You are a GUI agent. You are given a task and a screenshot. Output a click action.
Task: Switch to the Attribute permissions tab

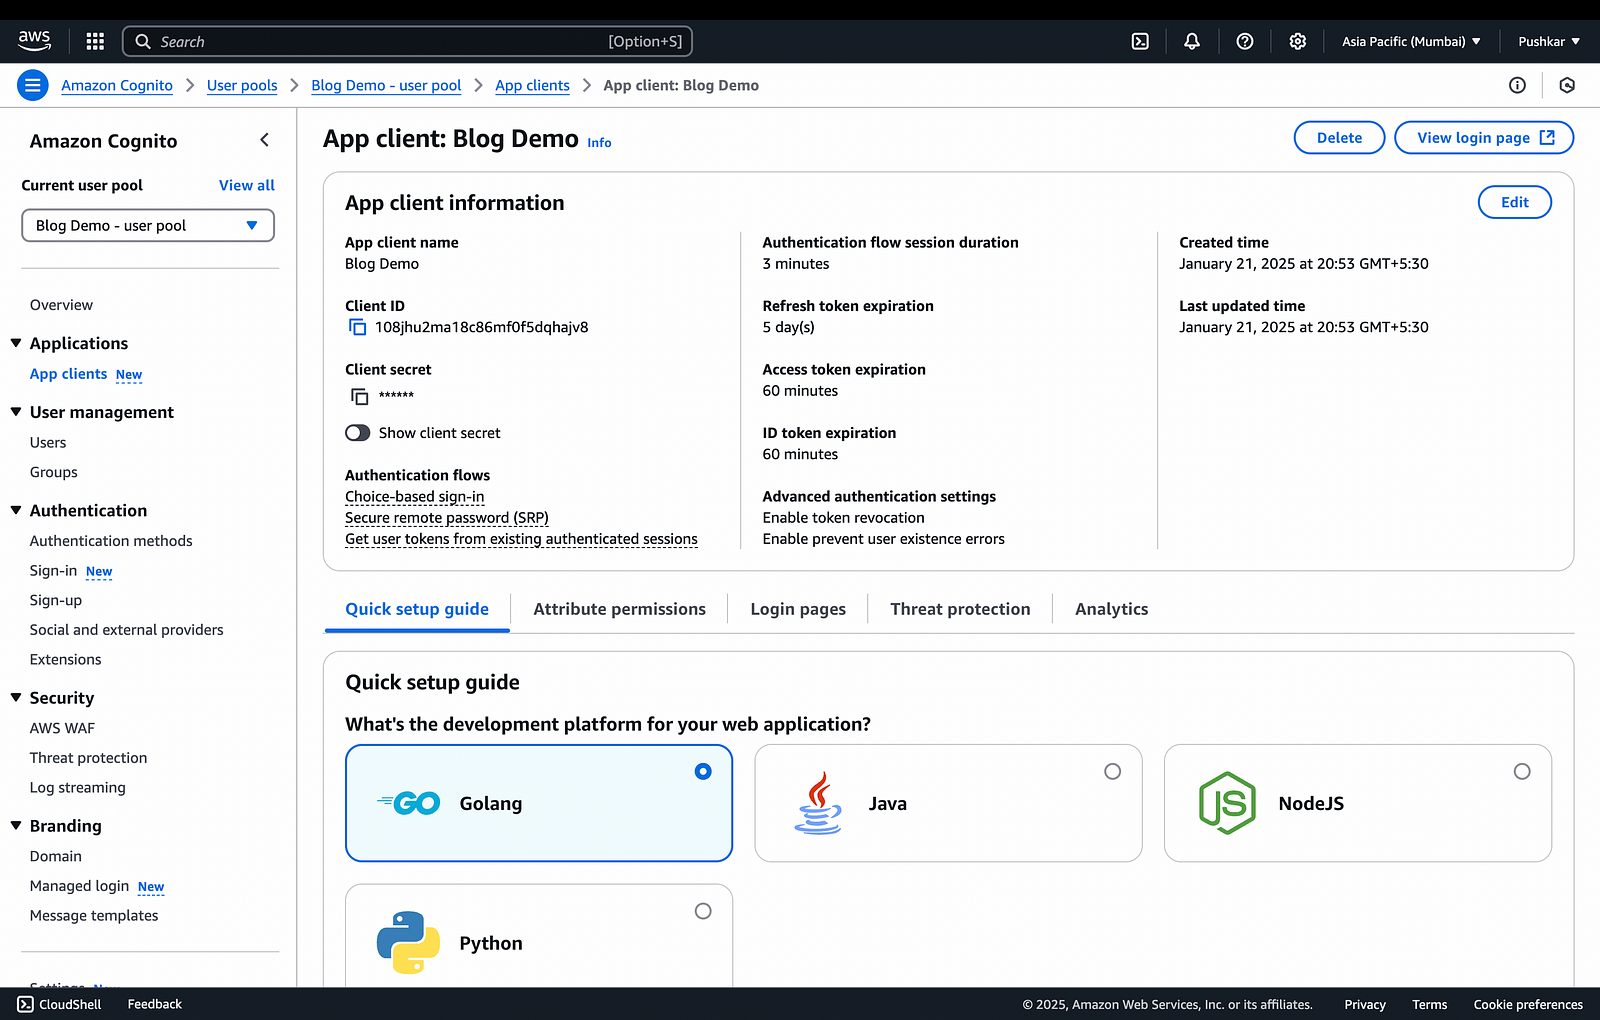pos(619,609)
